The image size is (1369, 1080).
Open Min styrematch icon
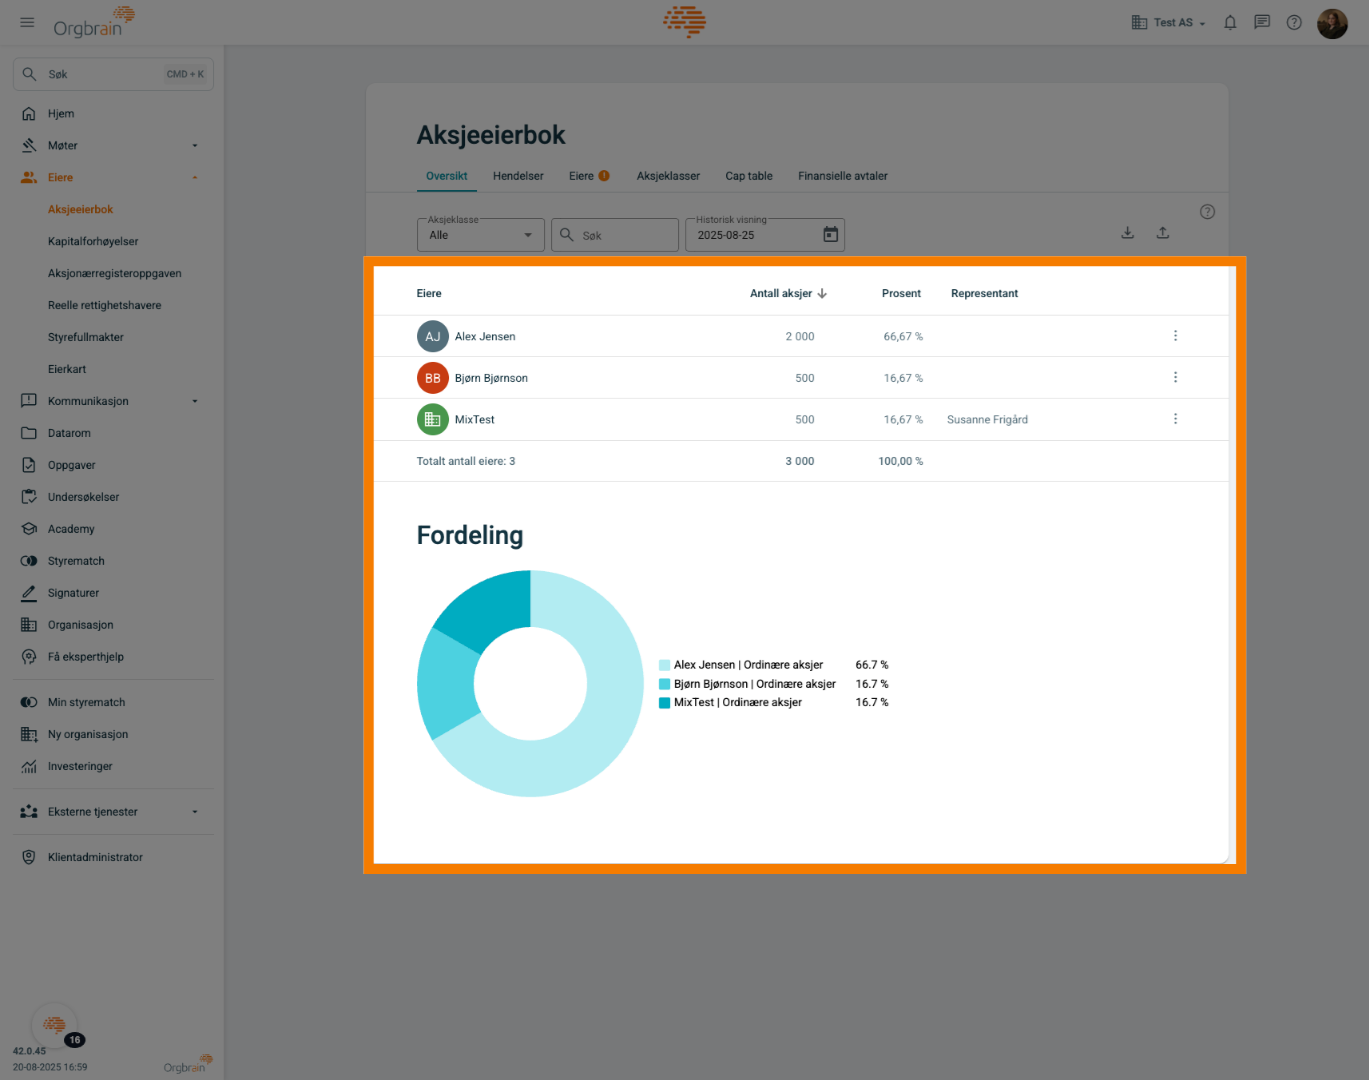[29, 702]
